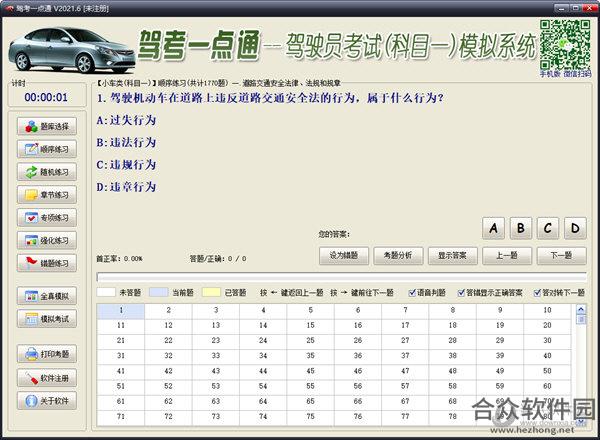This screenshot has width=600, height=440.
Task: Jump to question 31 in grid
Action: 121,355
